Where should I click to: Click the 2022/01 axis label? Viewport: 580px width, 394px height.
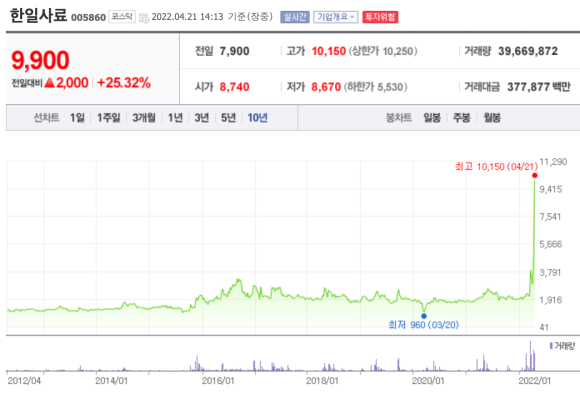[535, 381]
